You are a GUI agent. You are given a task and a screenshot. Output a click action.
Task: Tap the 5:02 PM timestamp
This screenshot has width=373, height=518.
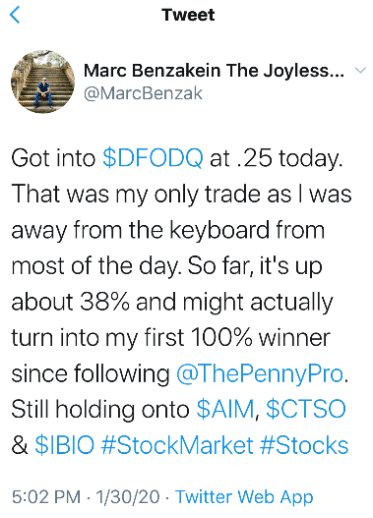coord(46,497)
